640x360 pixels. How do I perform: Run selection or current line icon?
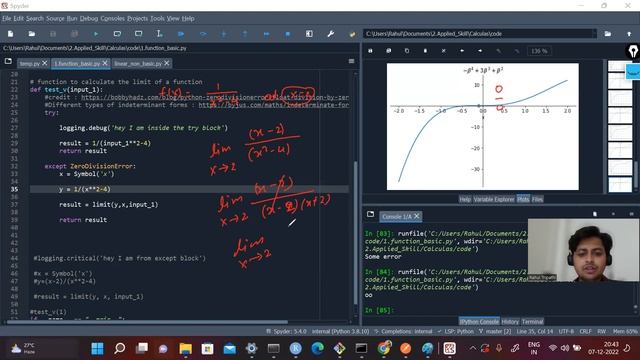[160, 34]
